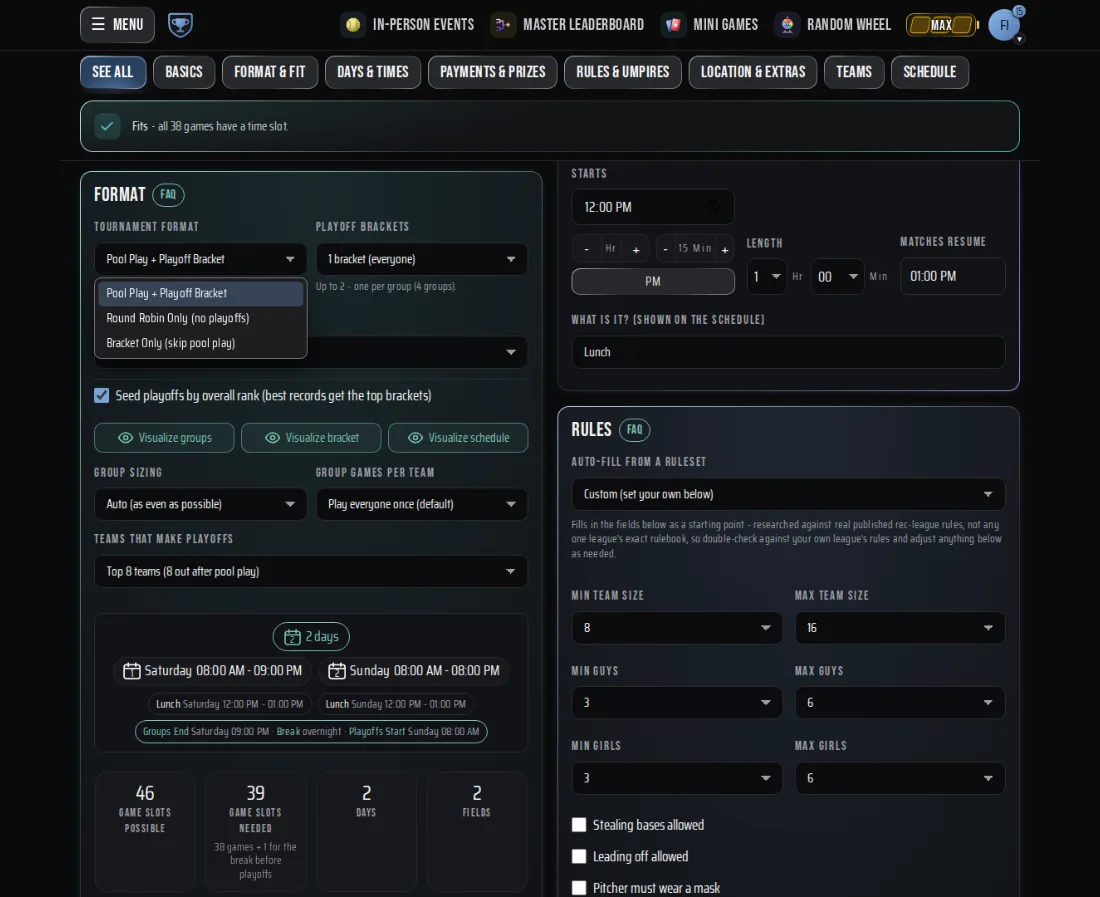This screenshot has width=1100, height=897.
Task: Increase the start hour with plus
Action: [636, 250]
